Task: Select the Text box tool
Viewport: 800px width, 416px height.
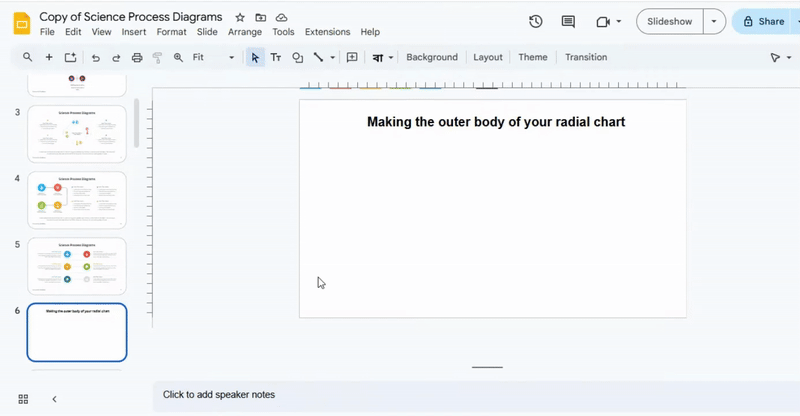Action: pyautogui.click(x=276, y=58)
